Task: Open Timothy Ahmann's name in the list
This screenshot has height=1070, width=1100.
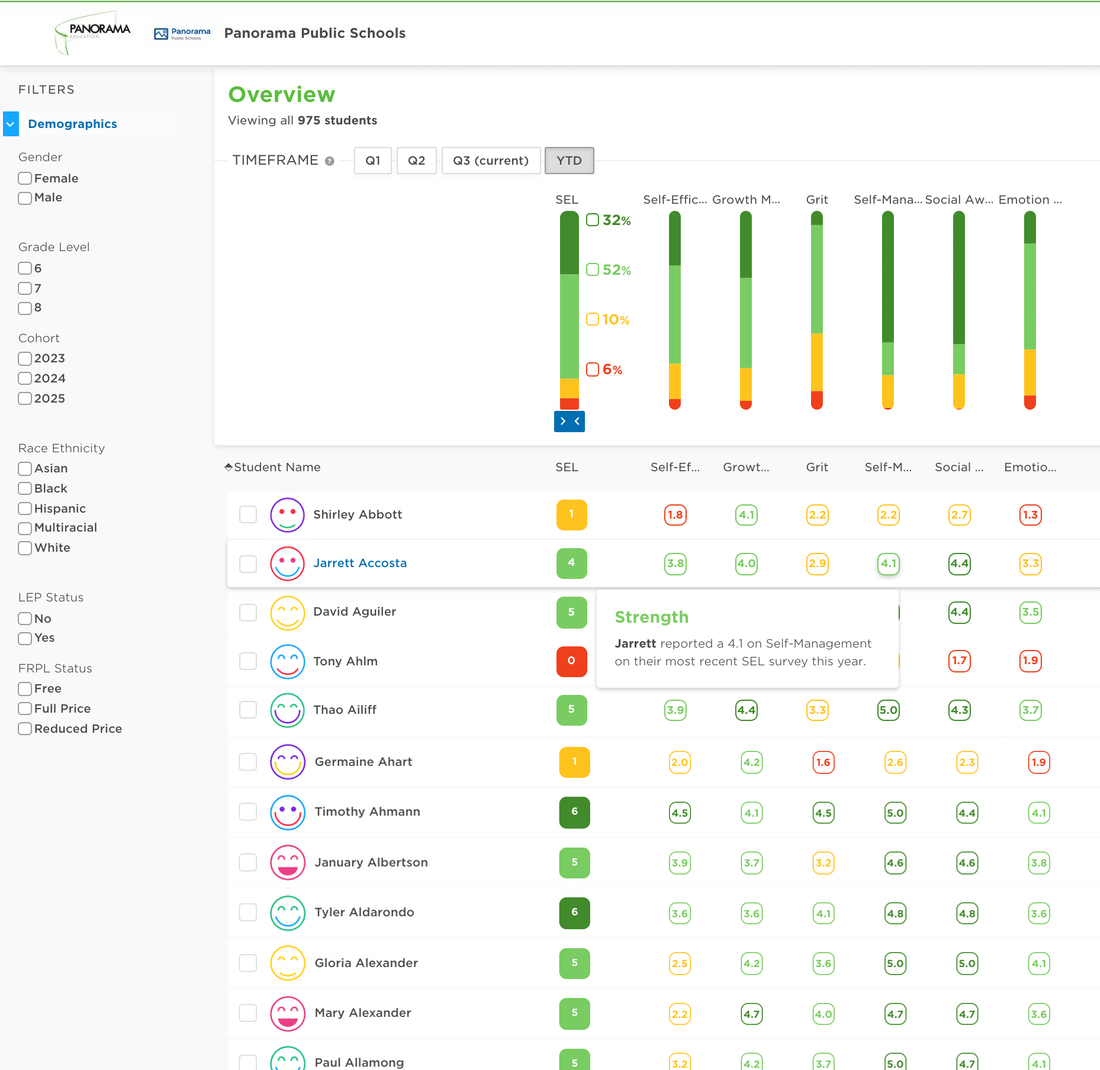Action: point(368,812)
